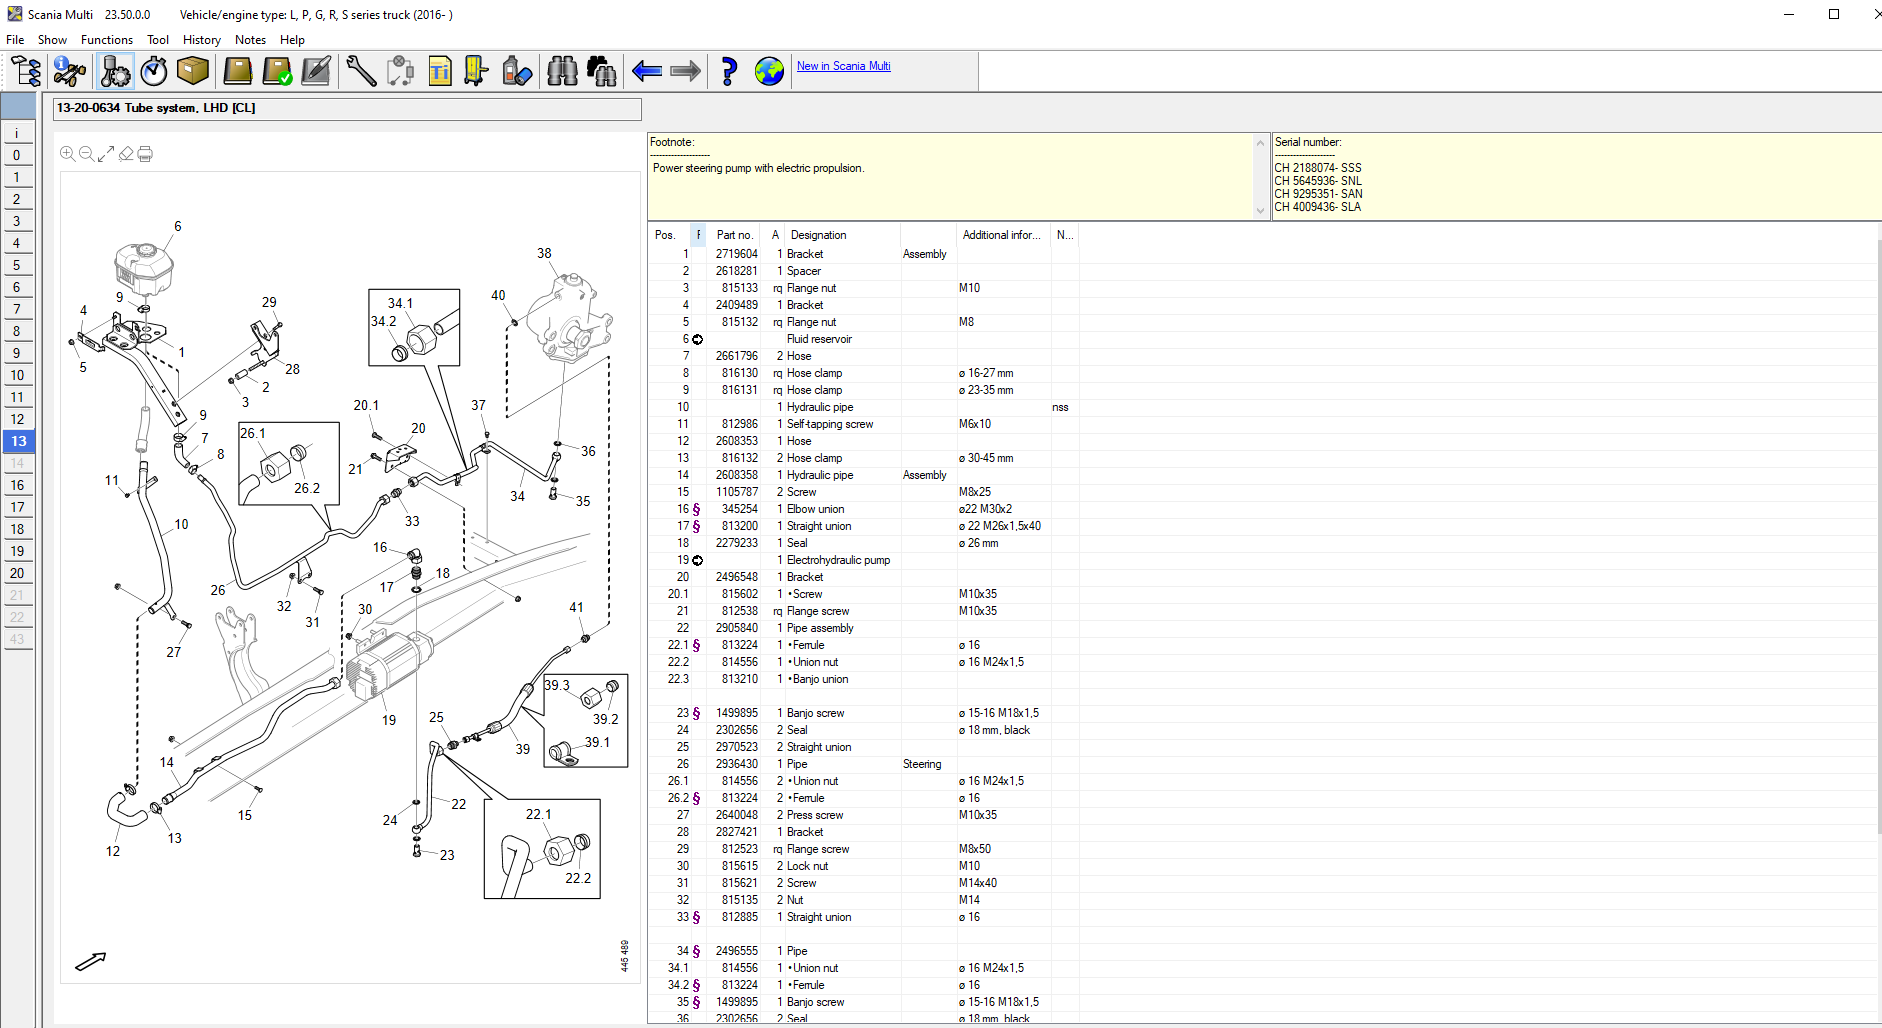
Task: Open the File menu
Action: tap(15, 40)
